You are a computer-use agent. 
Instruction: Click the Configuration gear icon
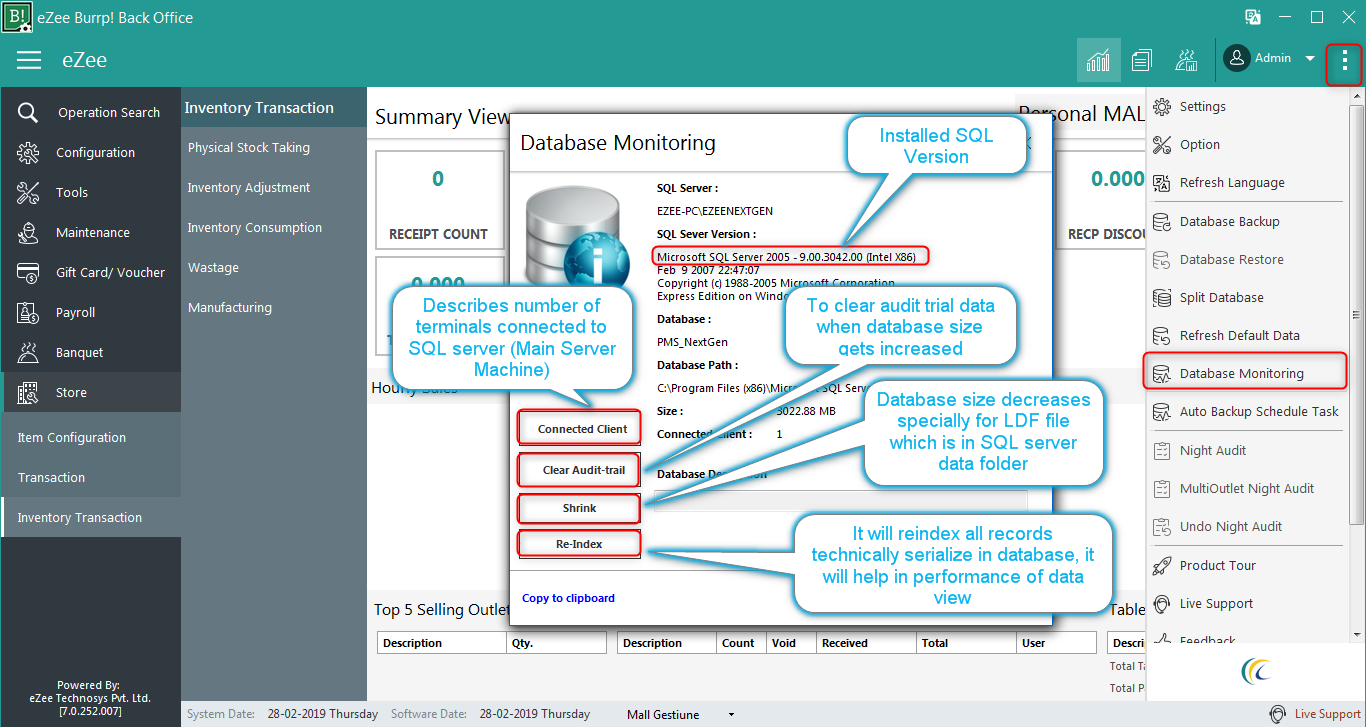click(x=28, y=152)
